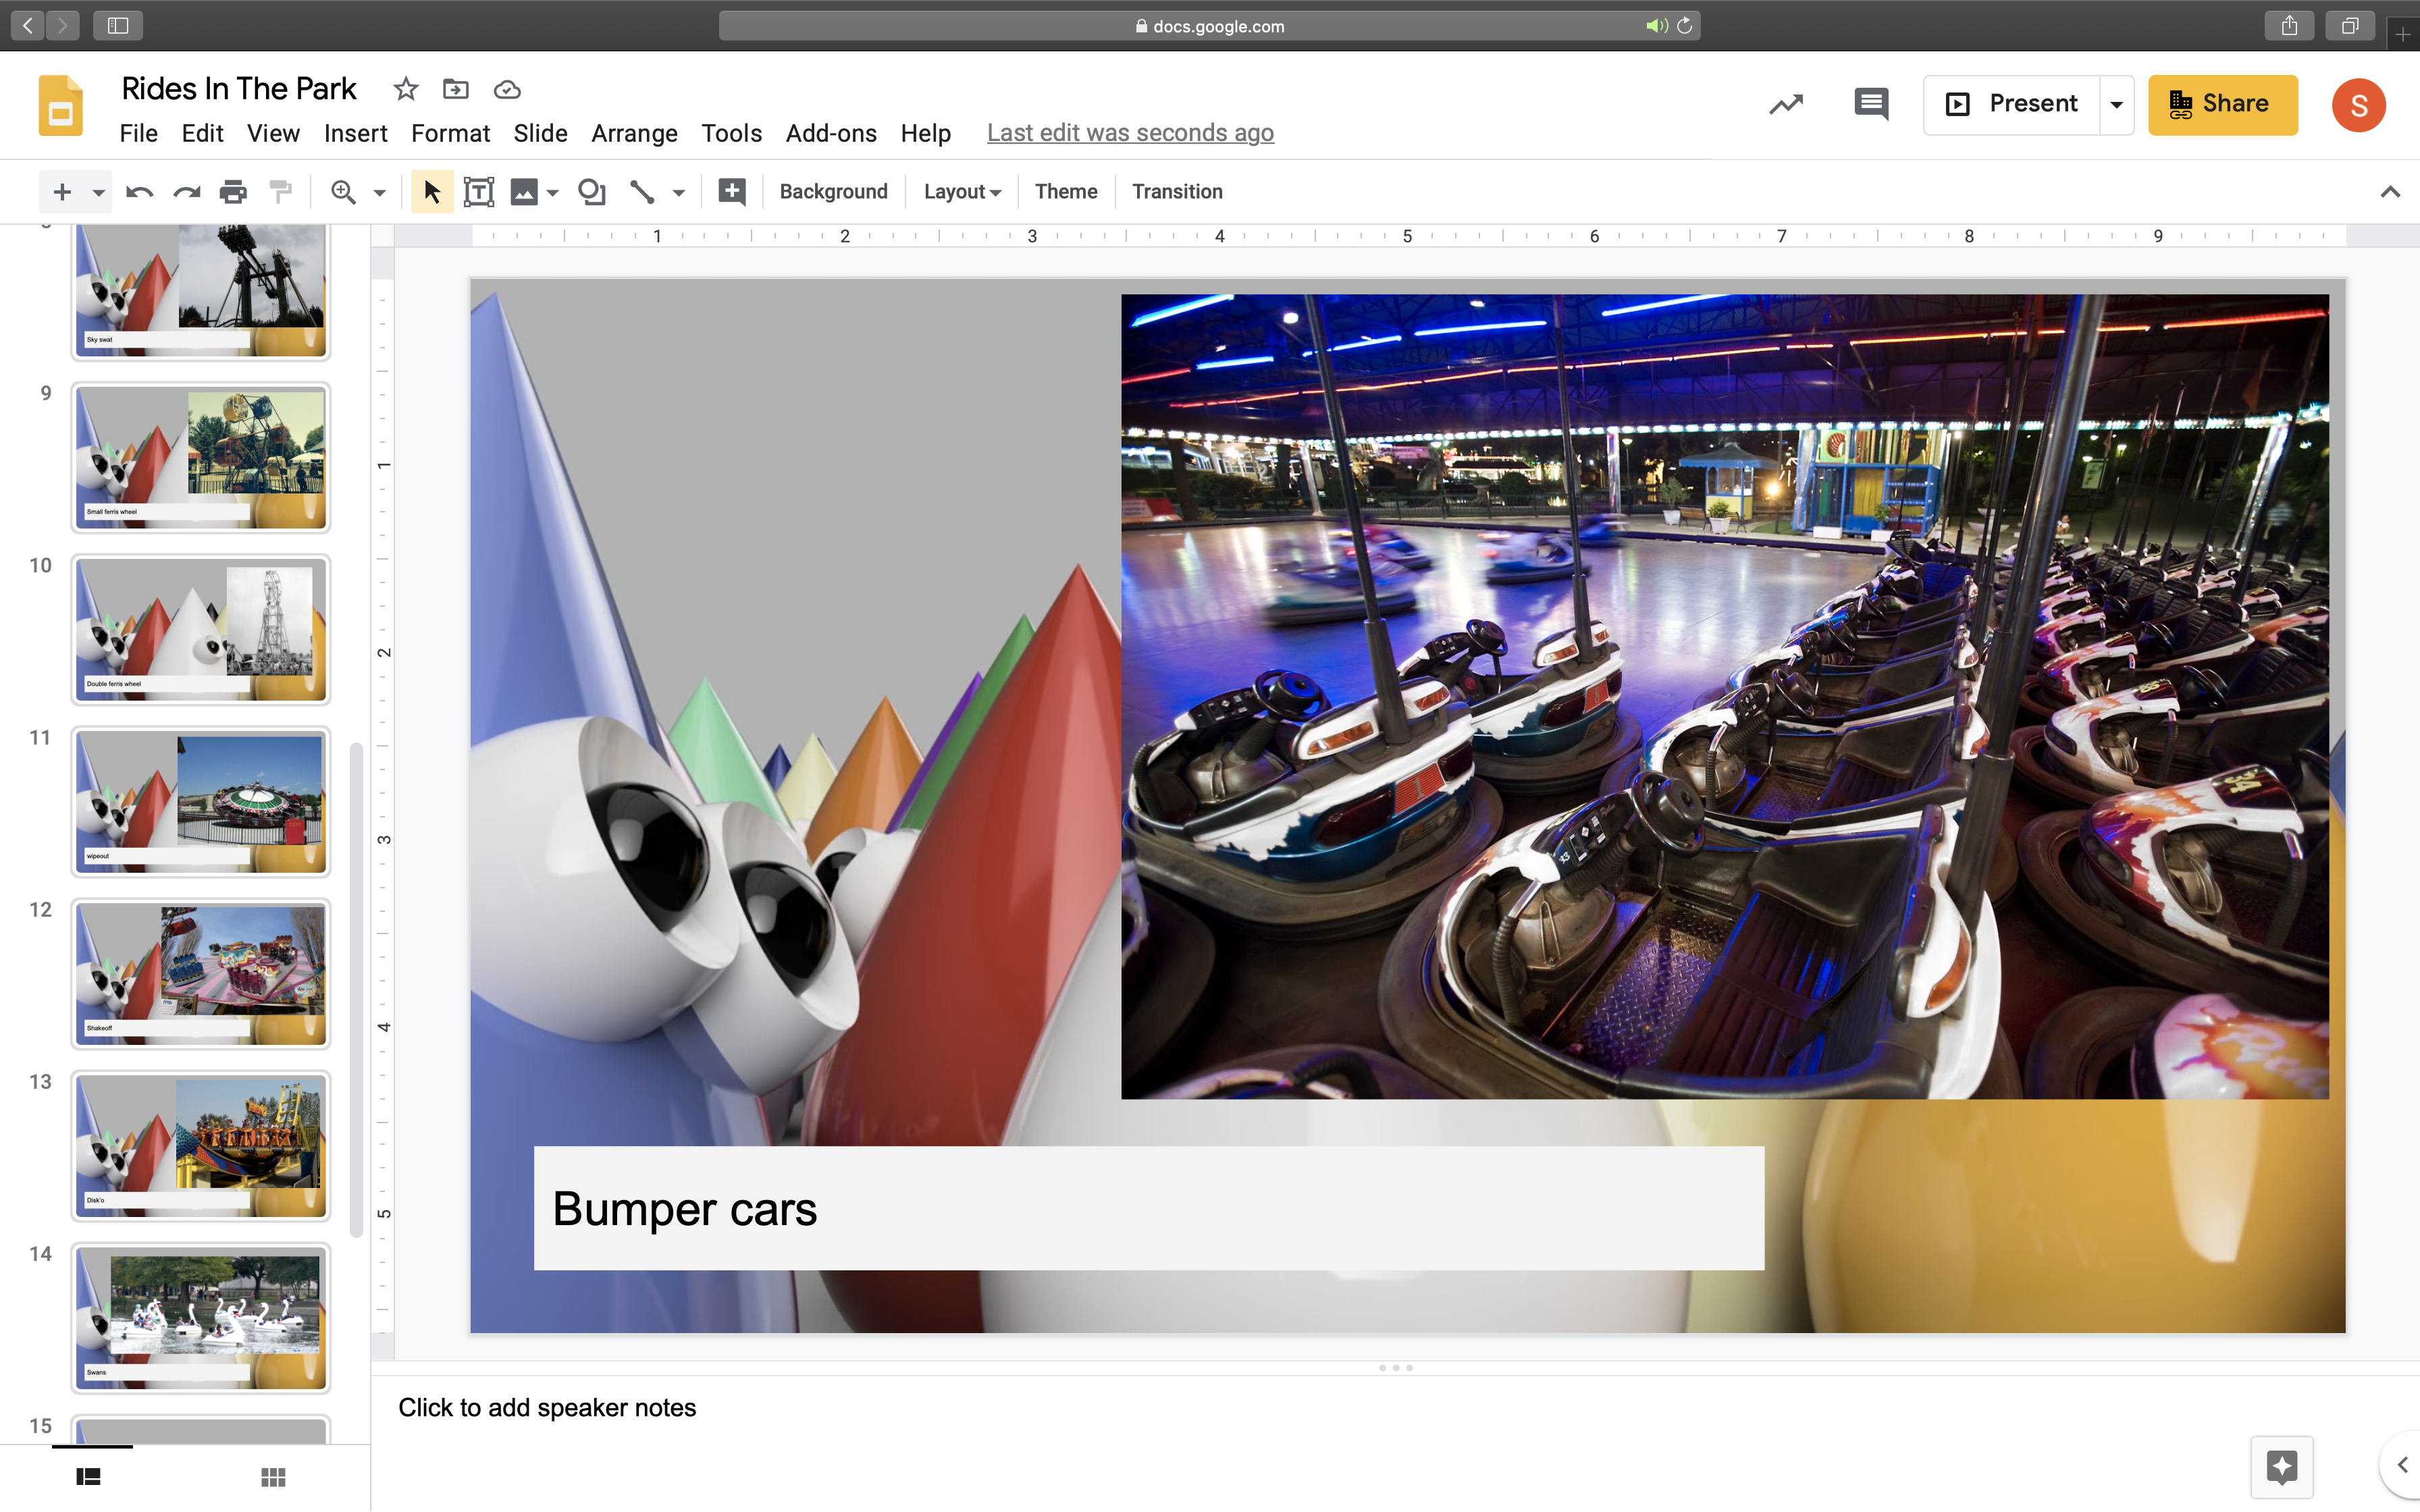Click the browser back arrow

pos(28,25)
